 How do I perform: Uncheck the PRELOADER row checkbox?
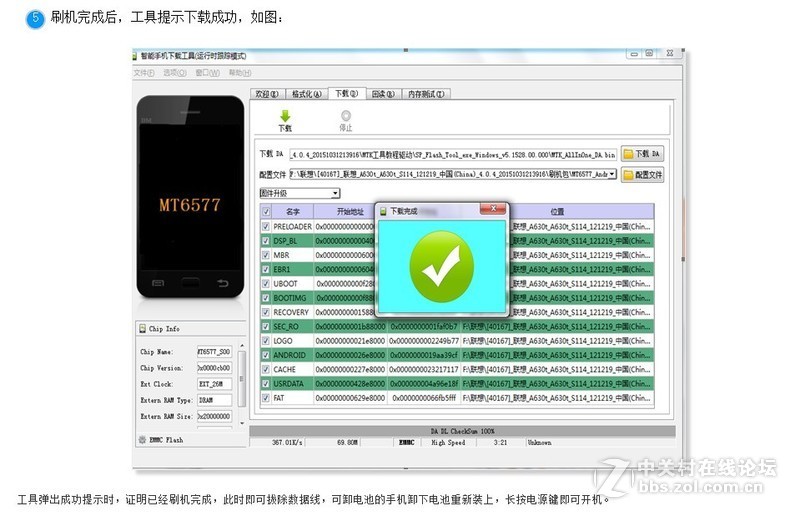[266, 226]
